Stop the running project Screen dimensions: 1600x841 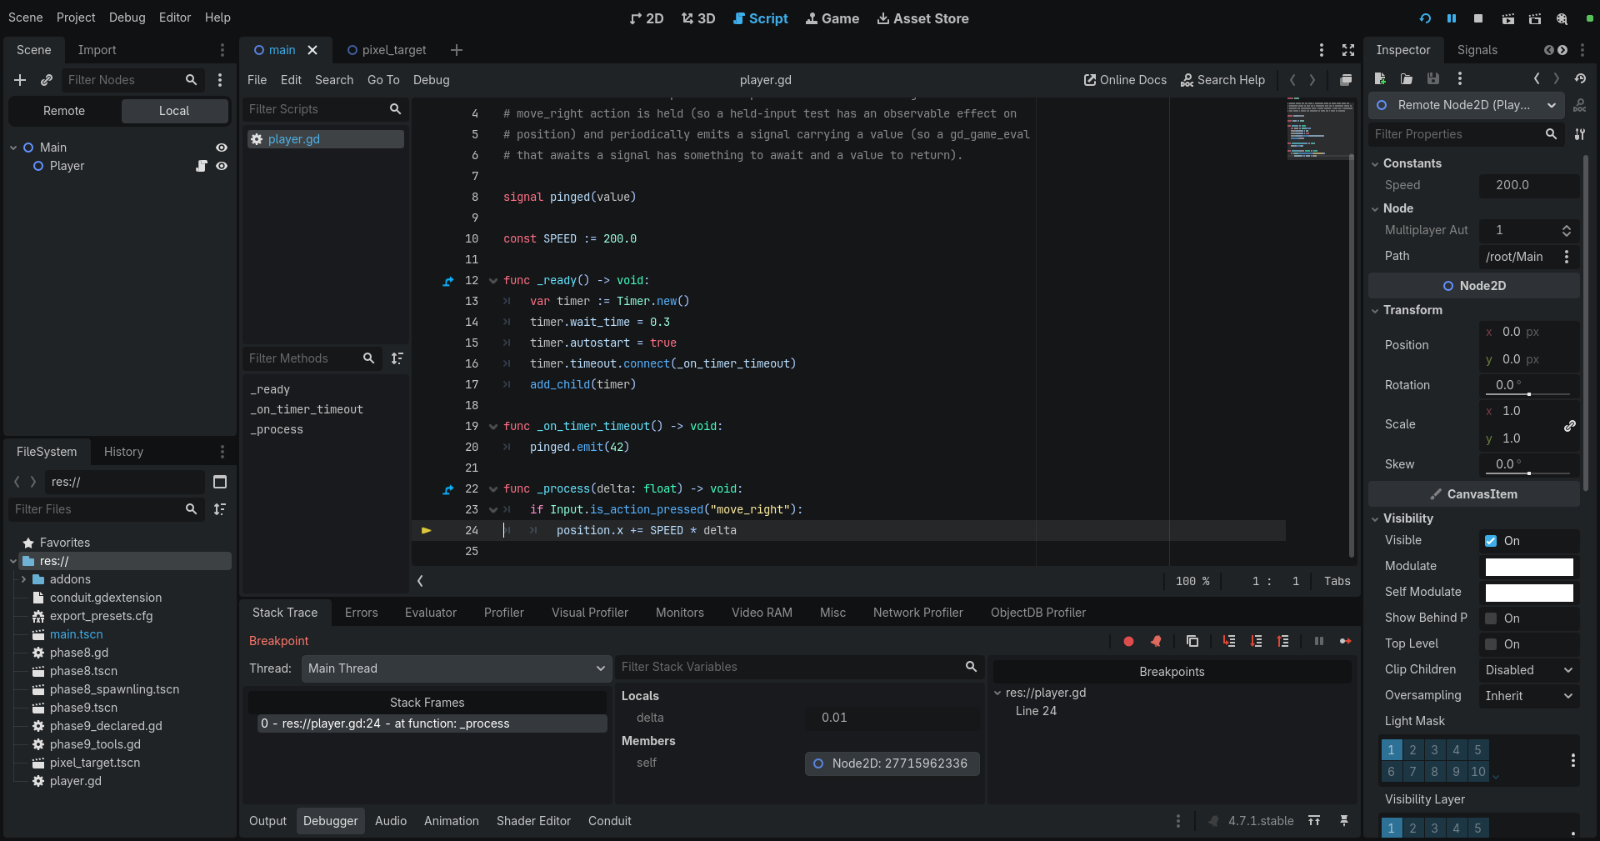pyautogui.click(x=1478, y=19)
